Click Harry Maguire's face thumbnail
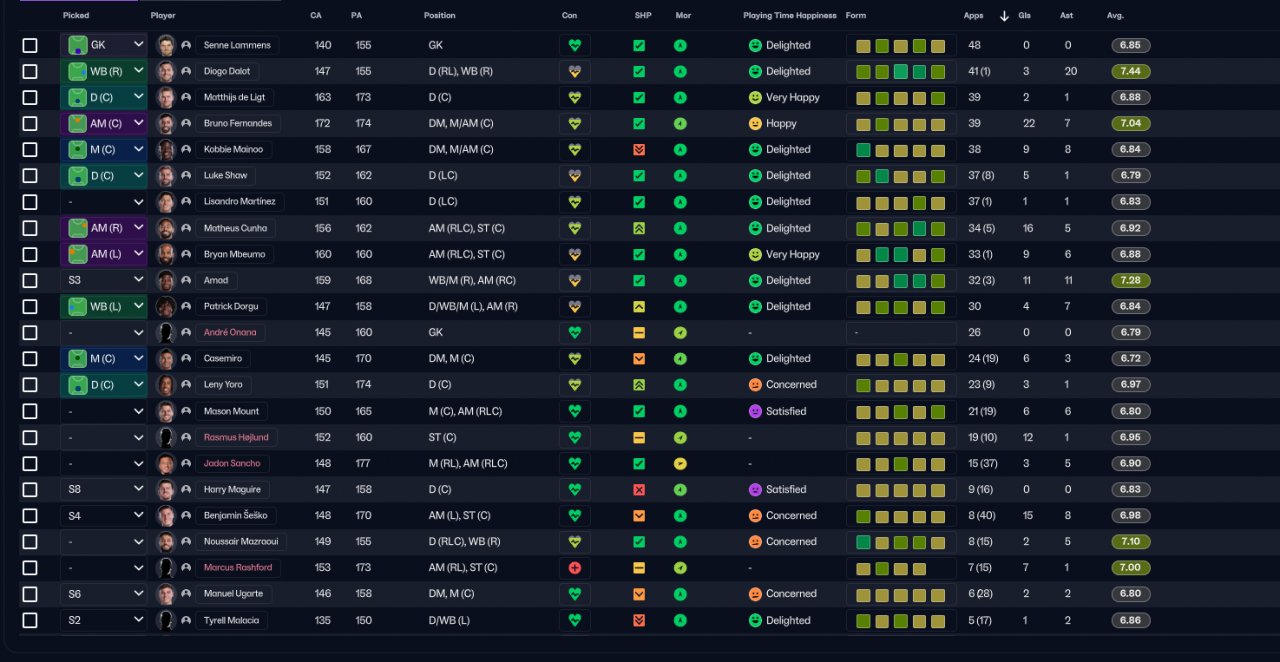The image size is (1280, 662). pyautogui.click(x=166, y=489)
